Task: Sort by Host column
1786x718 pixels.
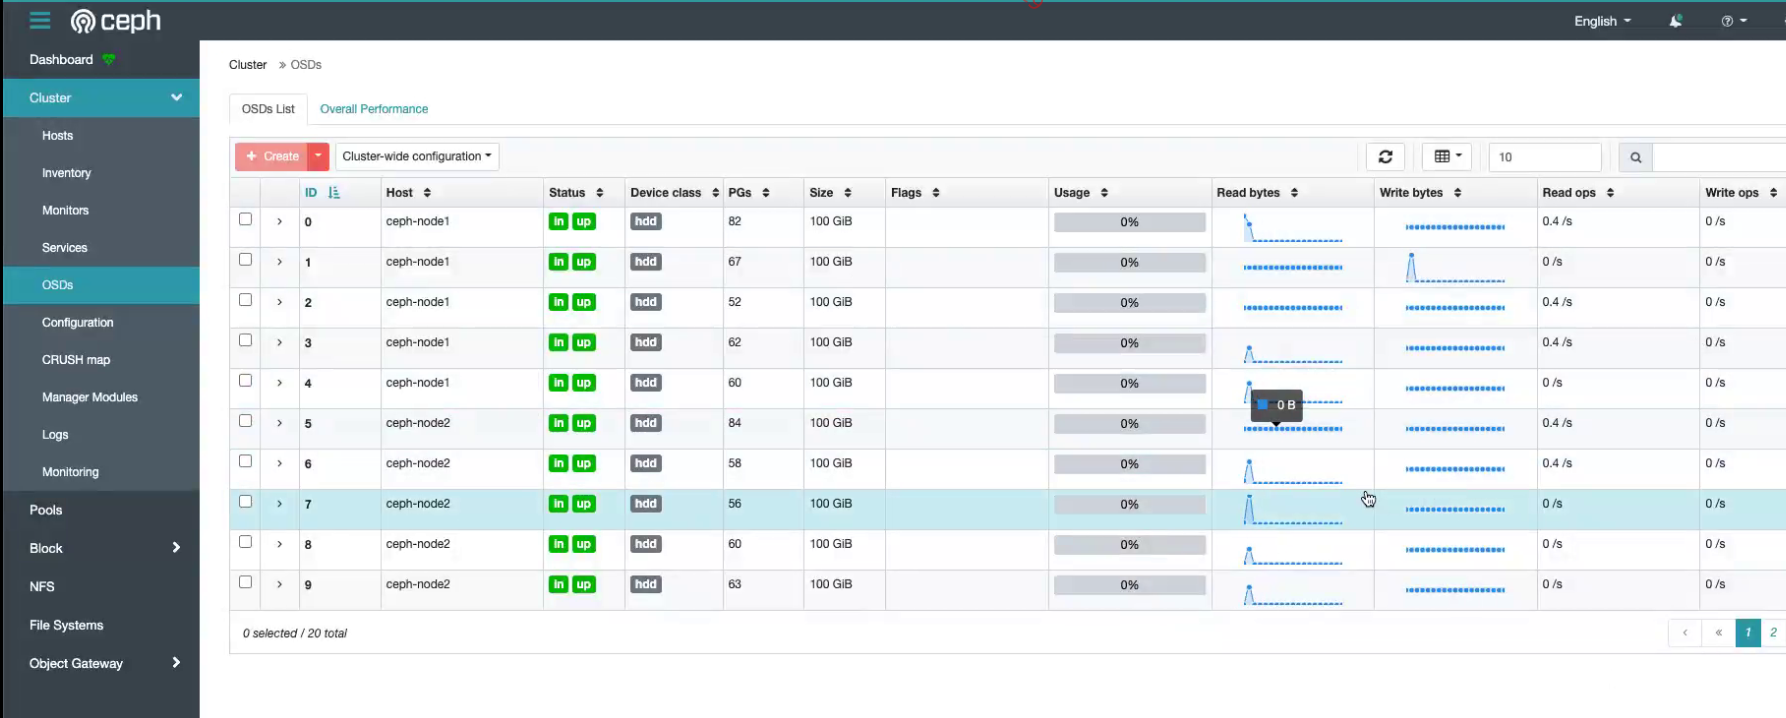Action: (x=427, y=193)
